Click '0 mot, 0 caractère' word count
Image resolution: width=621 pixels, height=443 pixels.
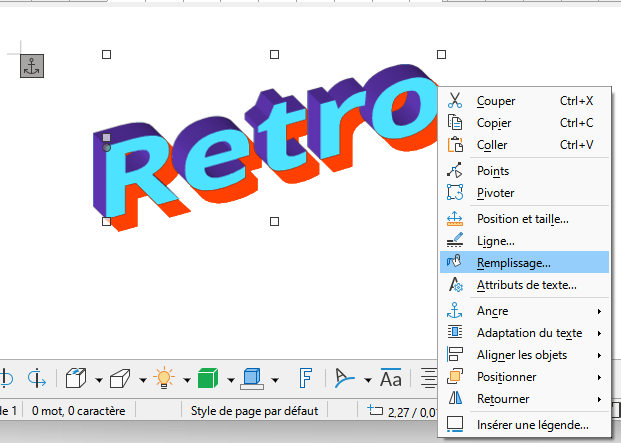pos(78,411)
